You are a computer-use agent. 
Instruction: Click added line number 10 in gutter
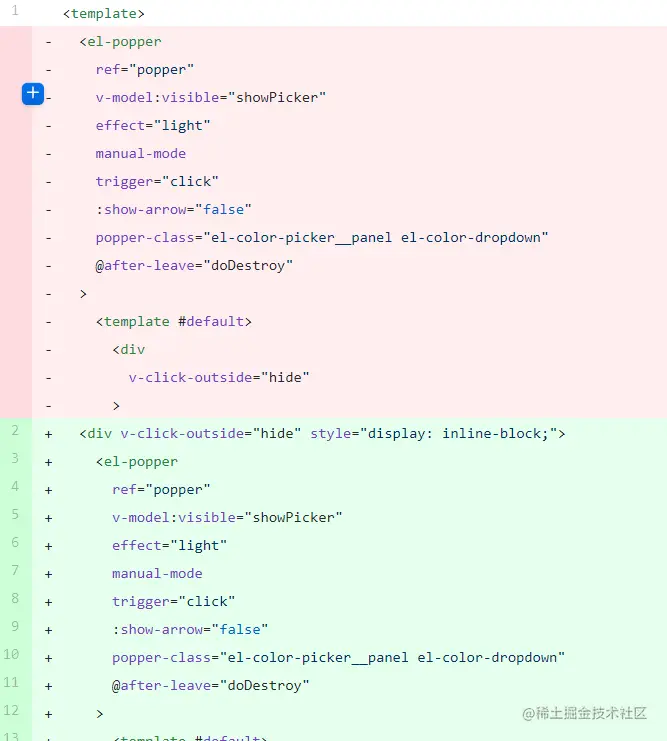[x=11, y=655]
